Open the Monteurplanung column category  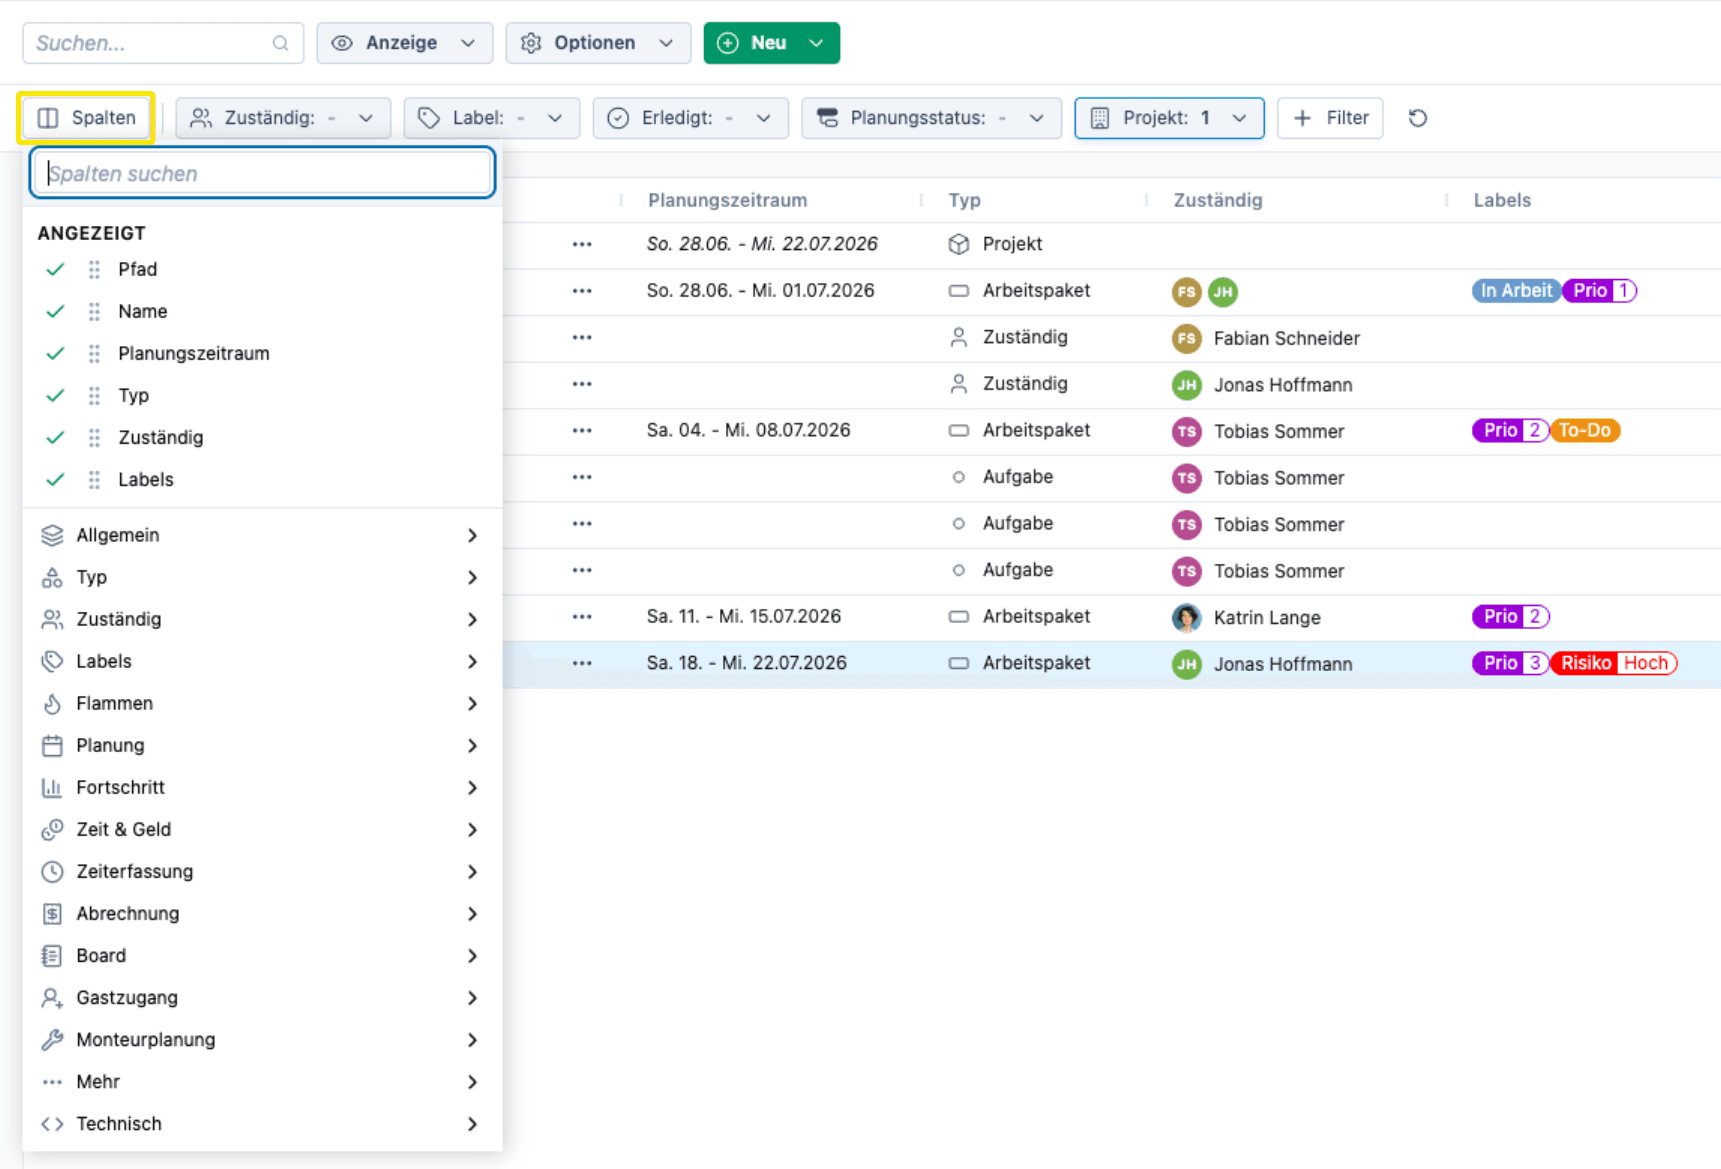pyautogui.click(x=261, y=1039)
